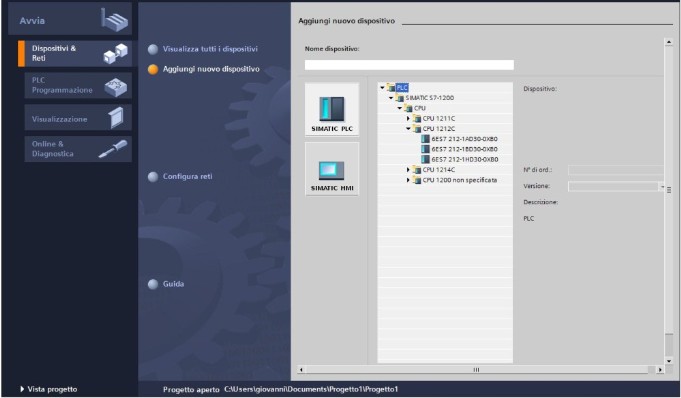The image size is (681, 398).
Task: Open PLC Programmazione section
Action: (x=78, y=85)
